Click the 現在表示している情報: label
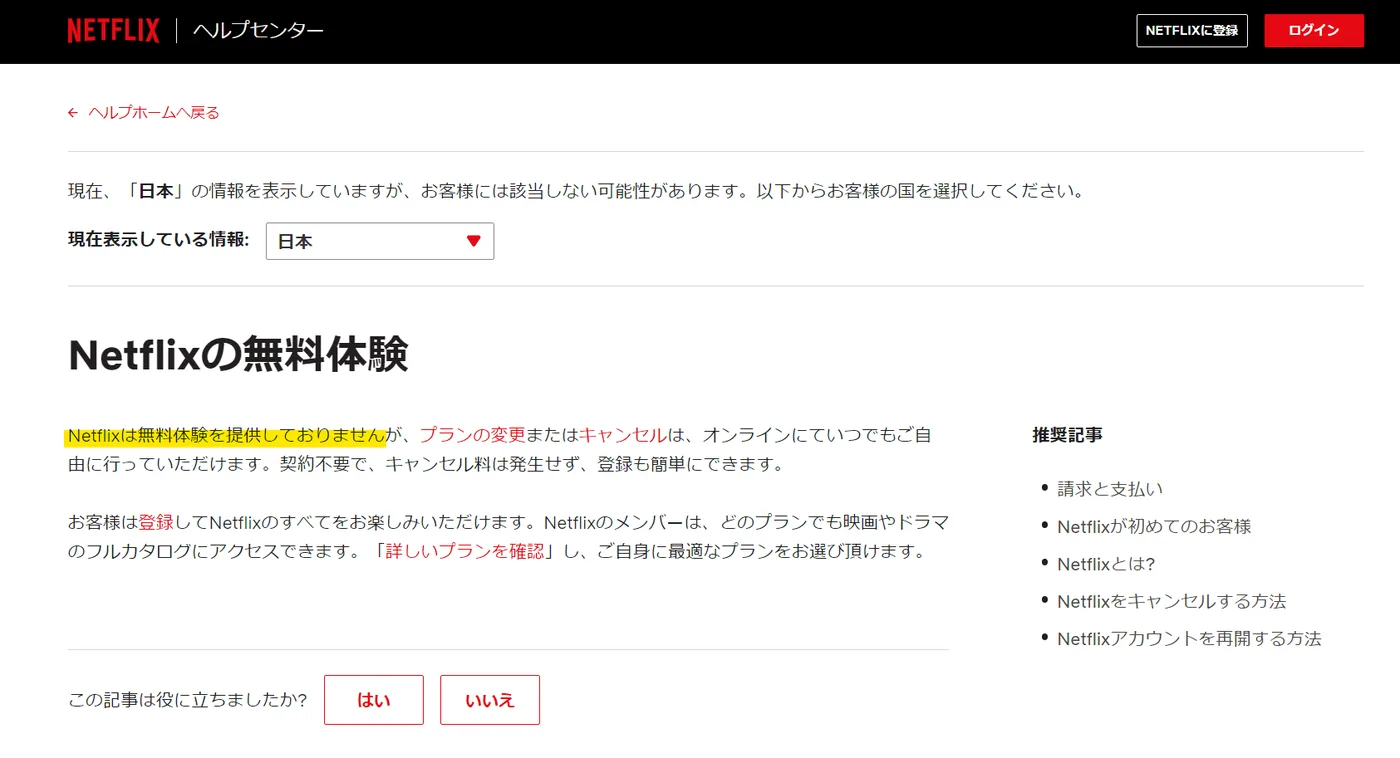The image size is (1400, 758). coord(159,240)
